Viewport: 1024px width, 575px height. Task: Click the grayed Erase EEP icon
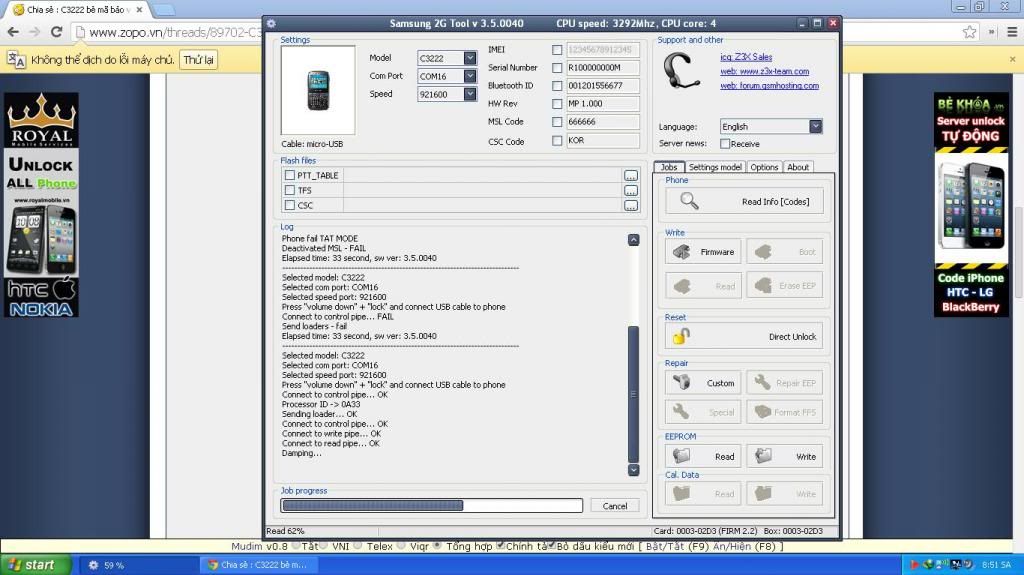763,286
